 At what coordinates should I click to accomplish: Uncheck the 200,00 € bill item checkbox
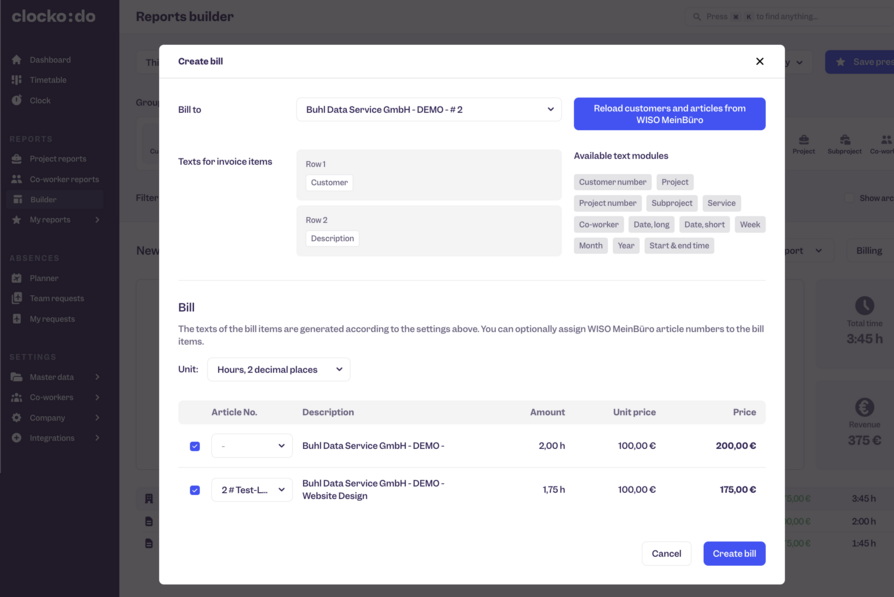[195, 446]
